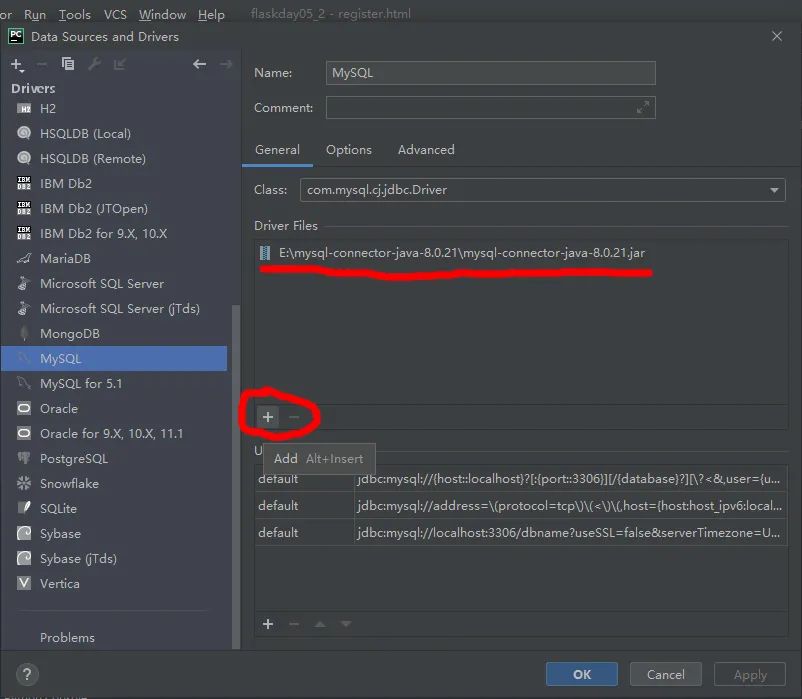Click the duplicate data source icon

pyautogui.click(x=68, y=64)
